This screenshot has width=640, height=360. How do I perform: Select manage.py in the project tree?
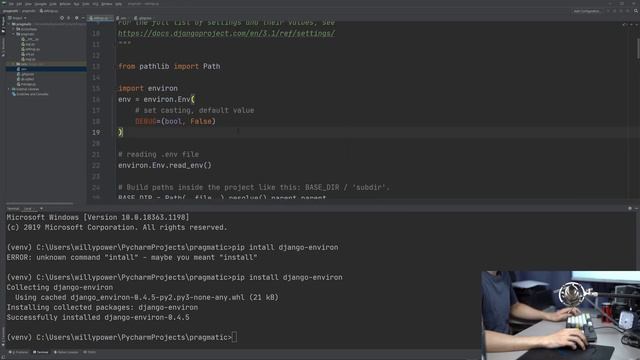point(26,84)
